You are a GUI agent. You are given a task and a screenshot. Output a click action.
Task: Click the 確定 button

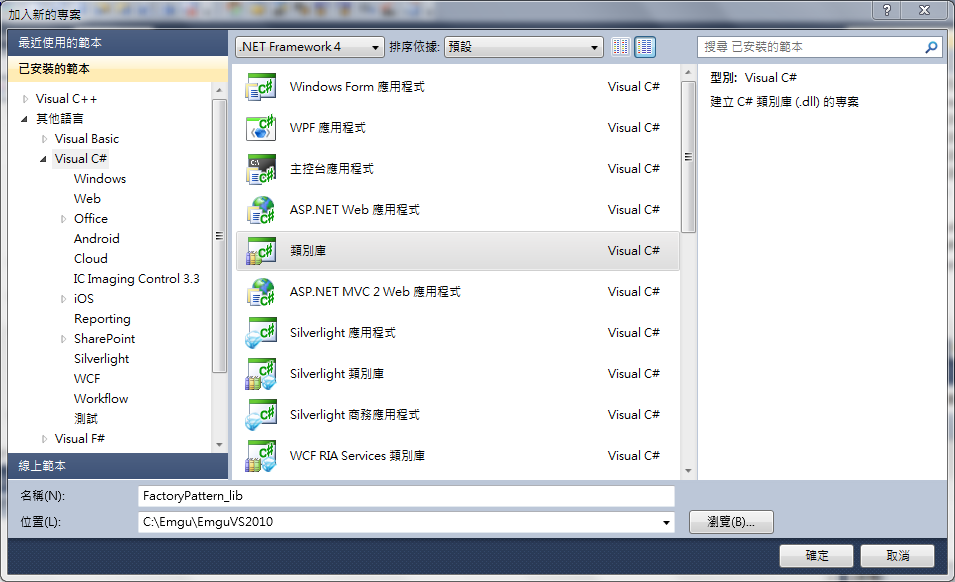pos(817,556)
